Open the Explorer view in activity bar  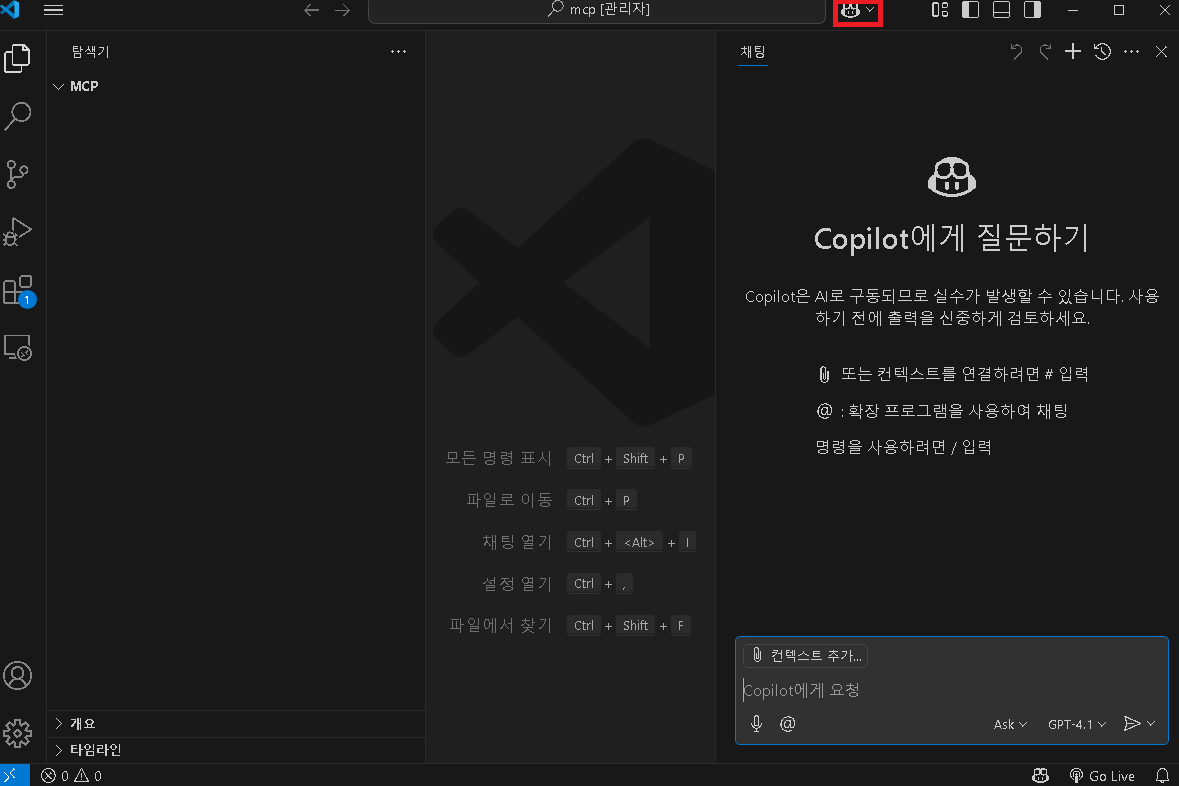click(17, 58)
